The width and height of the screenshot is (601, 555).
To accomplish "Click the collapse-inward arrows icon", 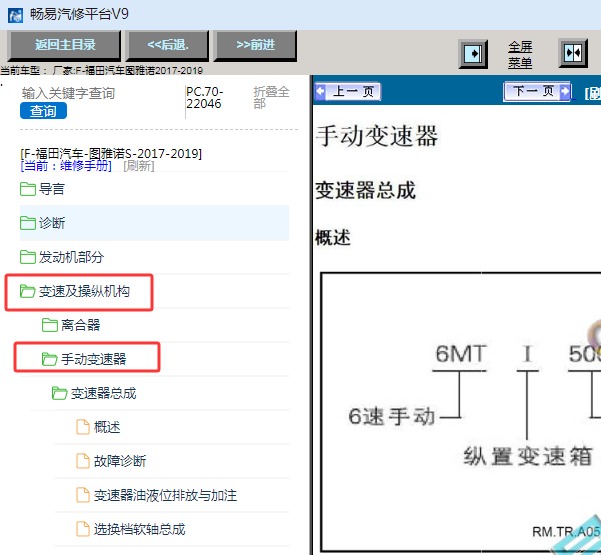I will (x=573, y=53).
